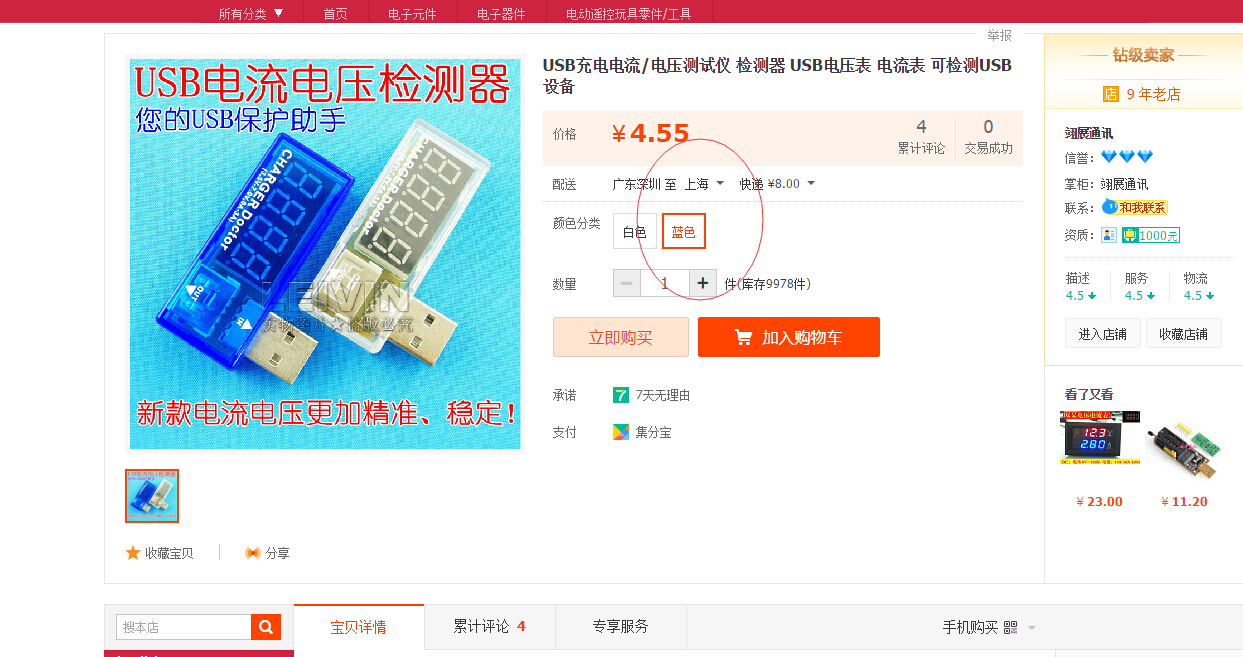Expand the 上海 destination dropdown

tap(704, 184)
